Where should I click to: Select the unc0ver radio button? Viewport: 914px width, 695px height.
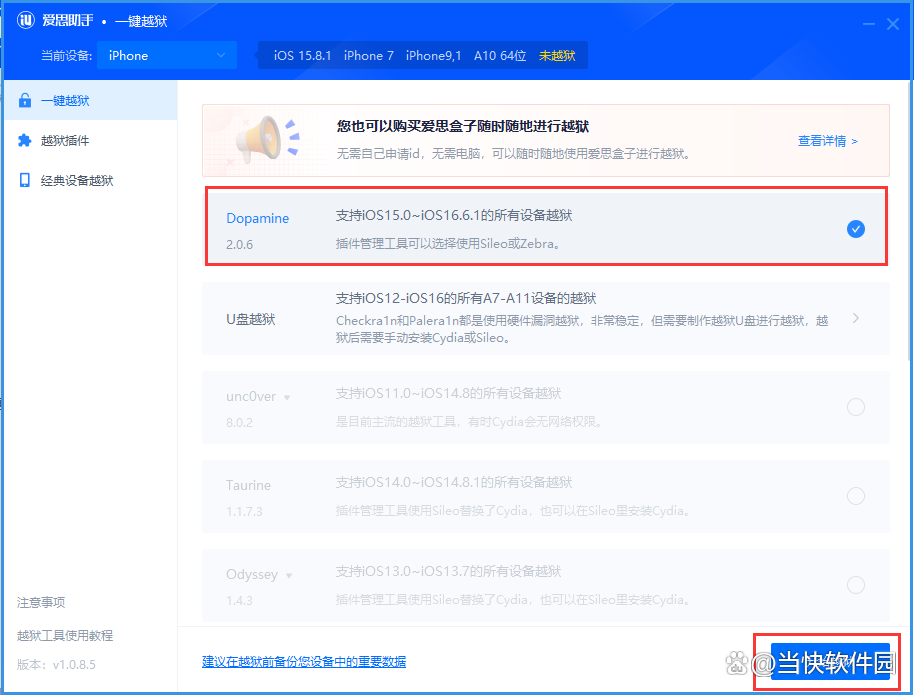pyautogui.click(x=855, y=407)
